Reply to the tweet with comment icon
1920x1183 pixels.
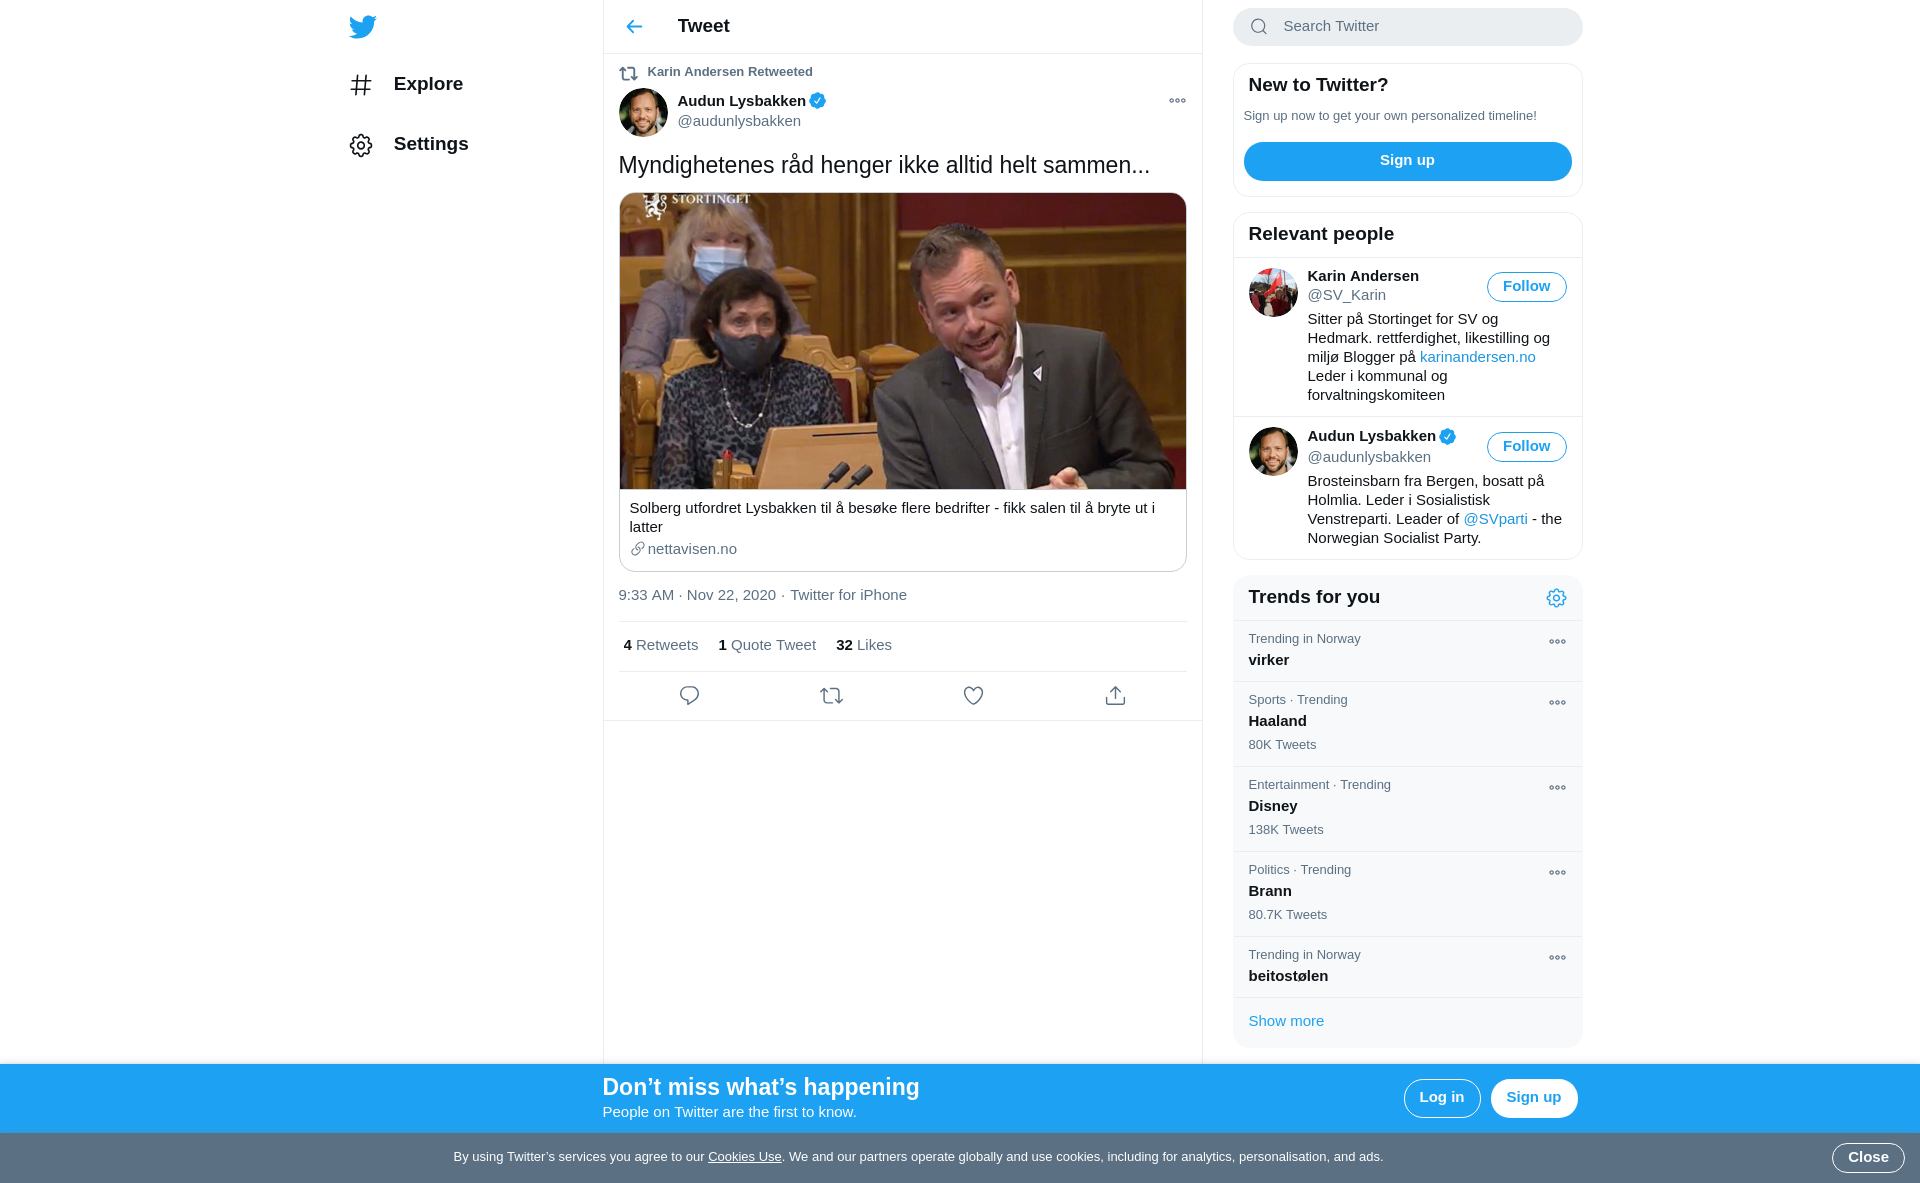[689, 696]
